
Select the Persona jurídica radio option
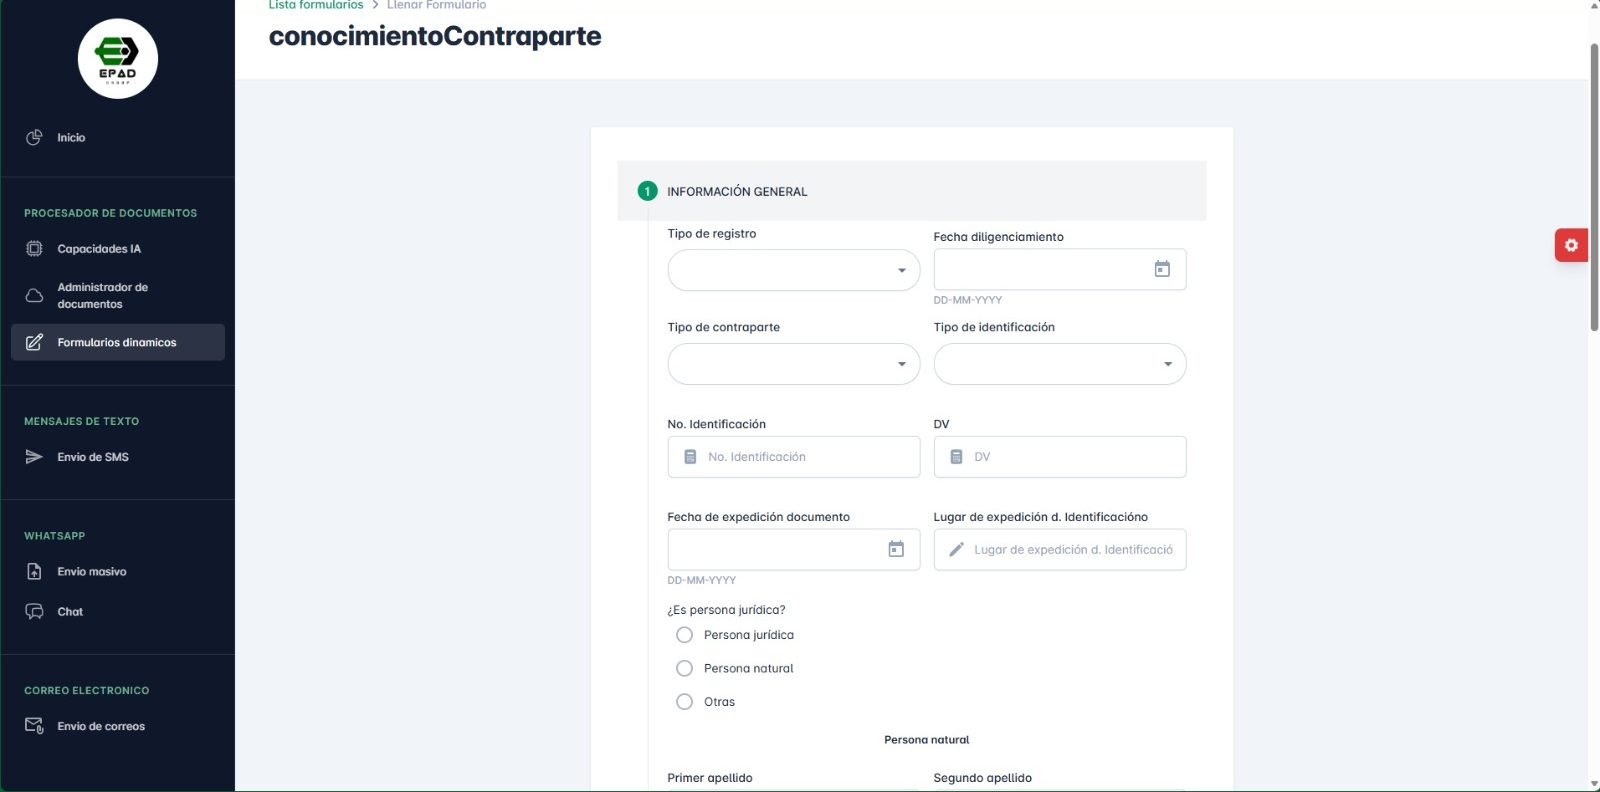(x=684, y=635)
